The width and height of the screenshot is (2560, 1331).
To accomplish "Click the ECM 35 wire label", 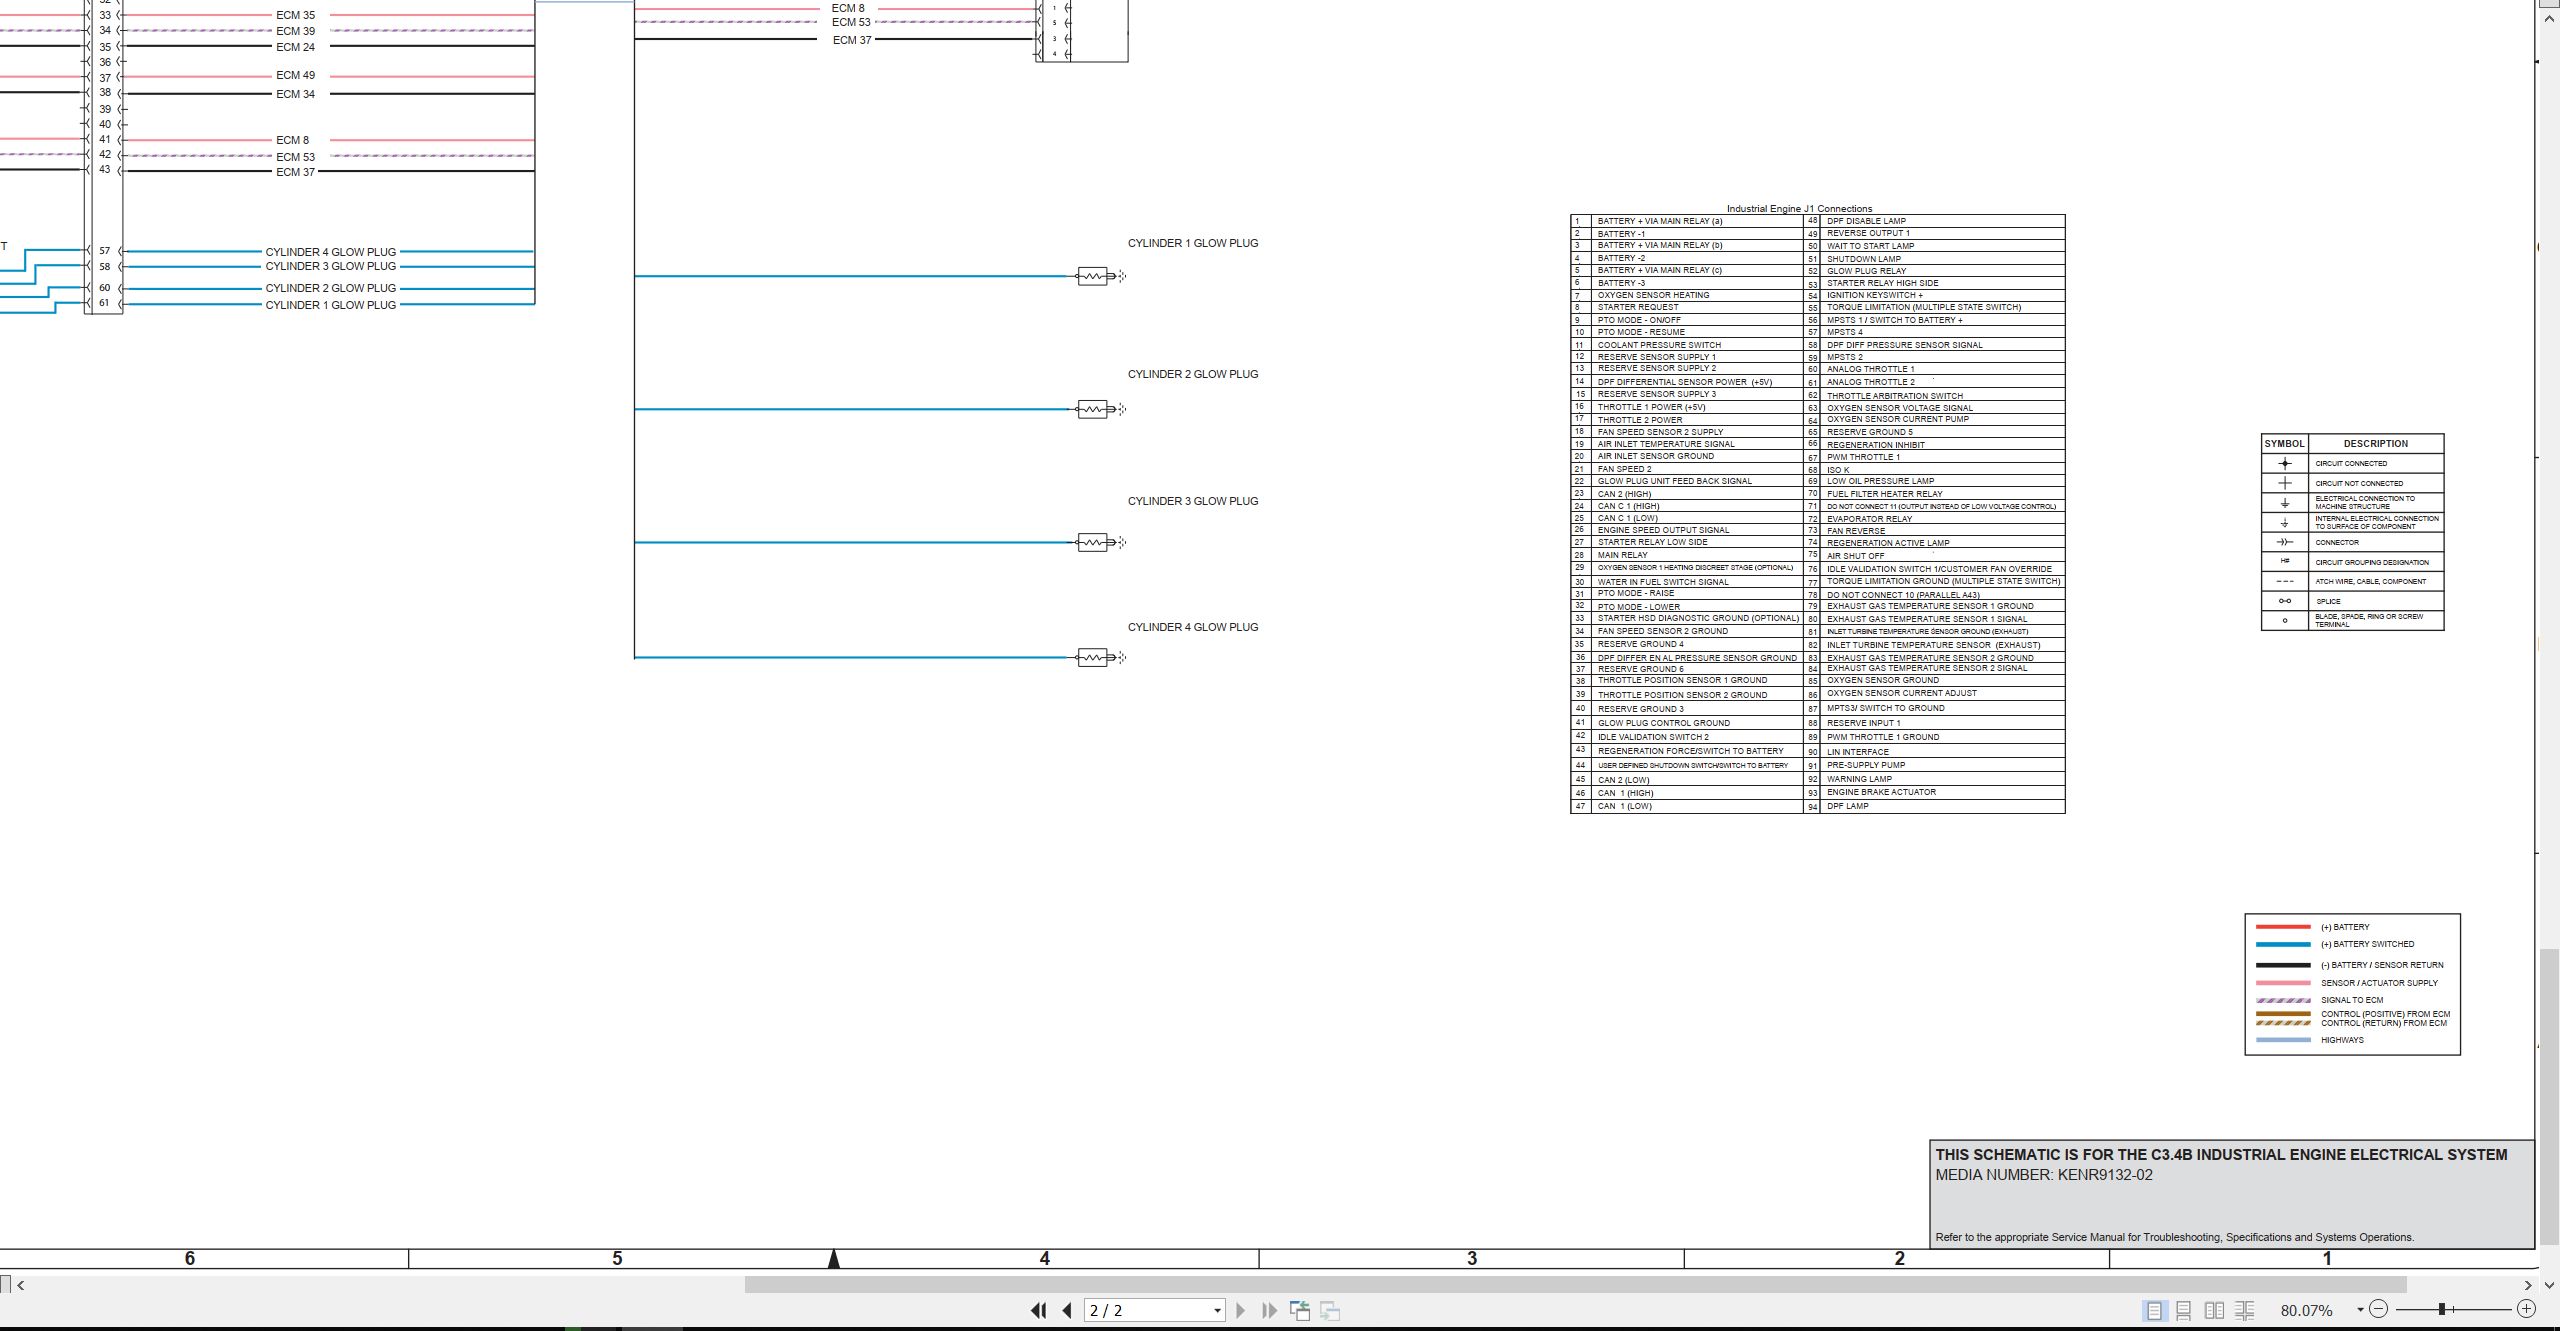I will tap(295, 15).
